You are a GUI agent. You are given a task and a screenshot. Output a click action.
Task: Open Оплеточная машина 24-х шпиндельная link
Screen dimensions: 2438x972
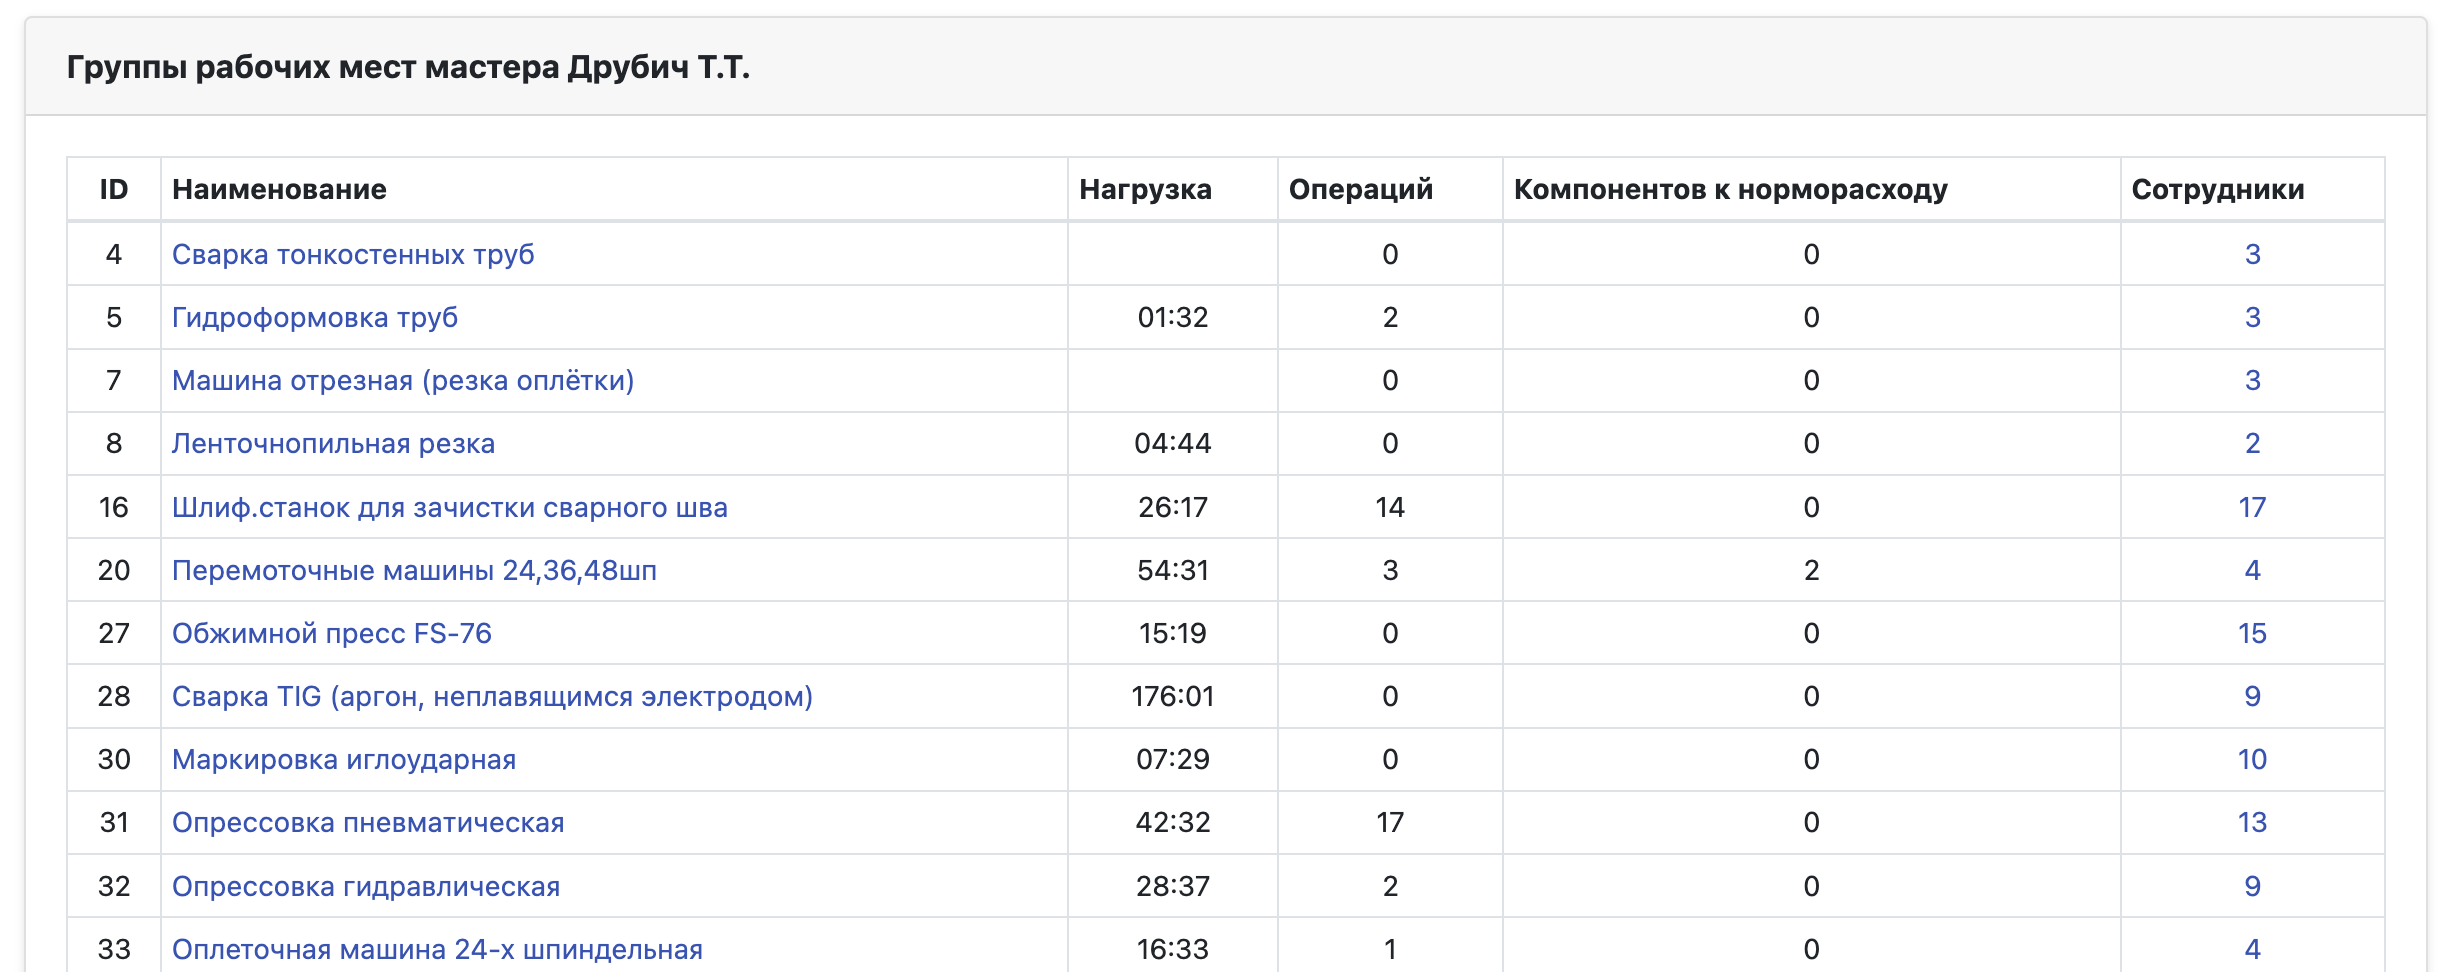437,949
